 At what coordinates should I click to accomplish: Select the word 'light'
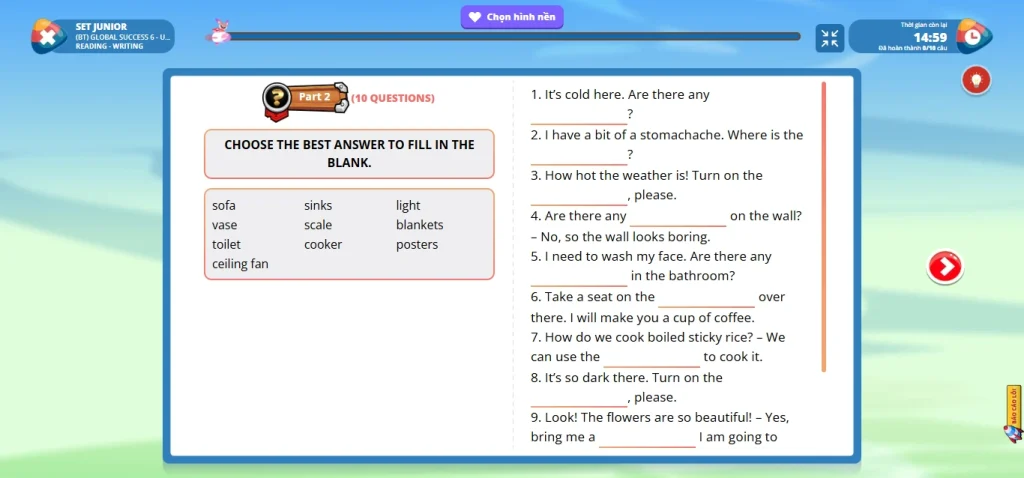408,206
